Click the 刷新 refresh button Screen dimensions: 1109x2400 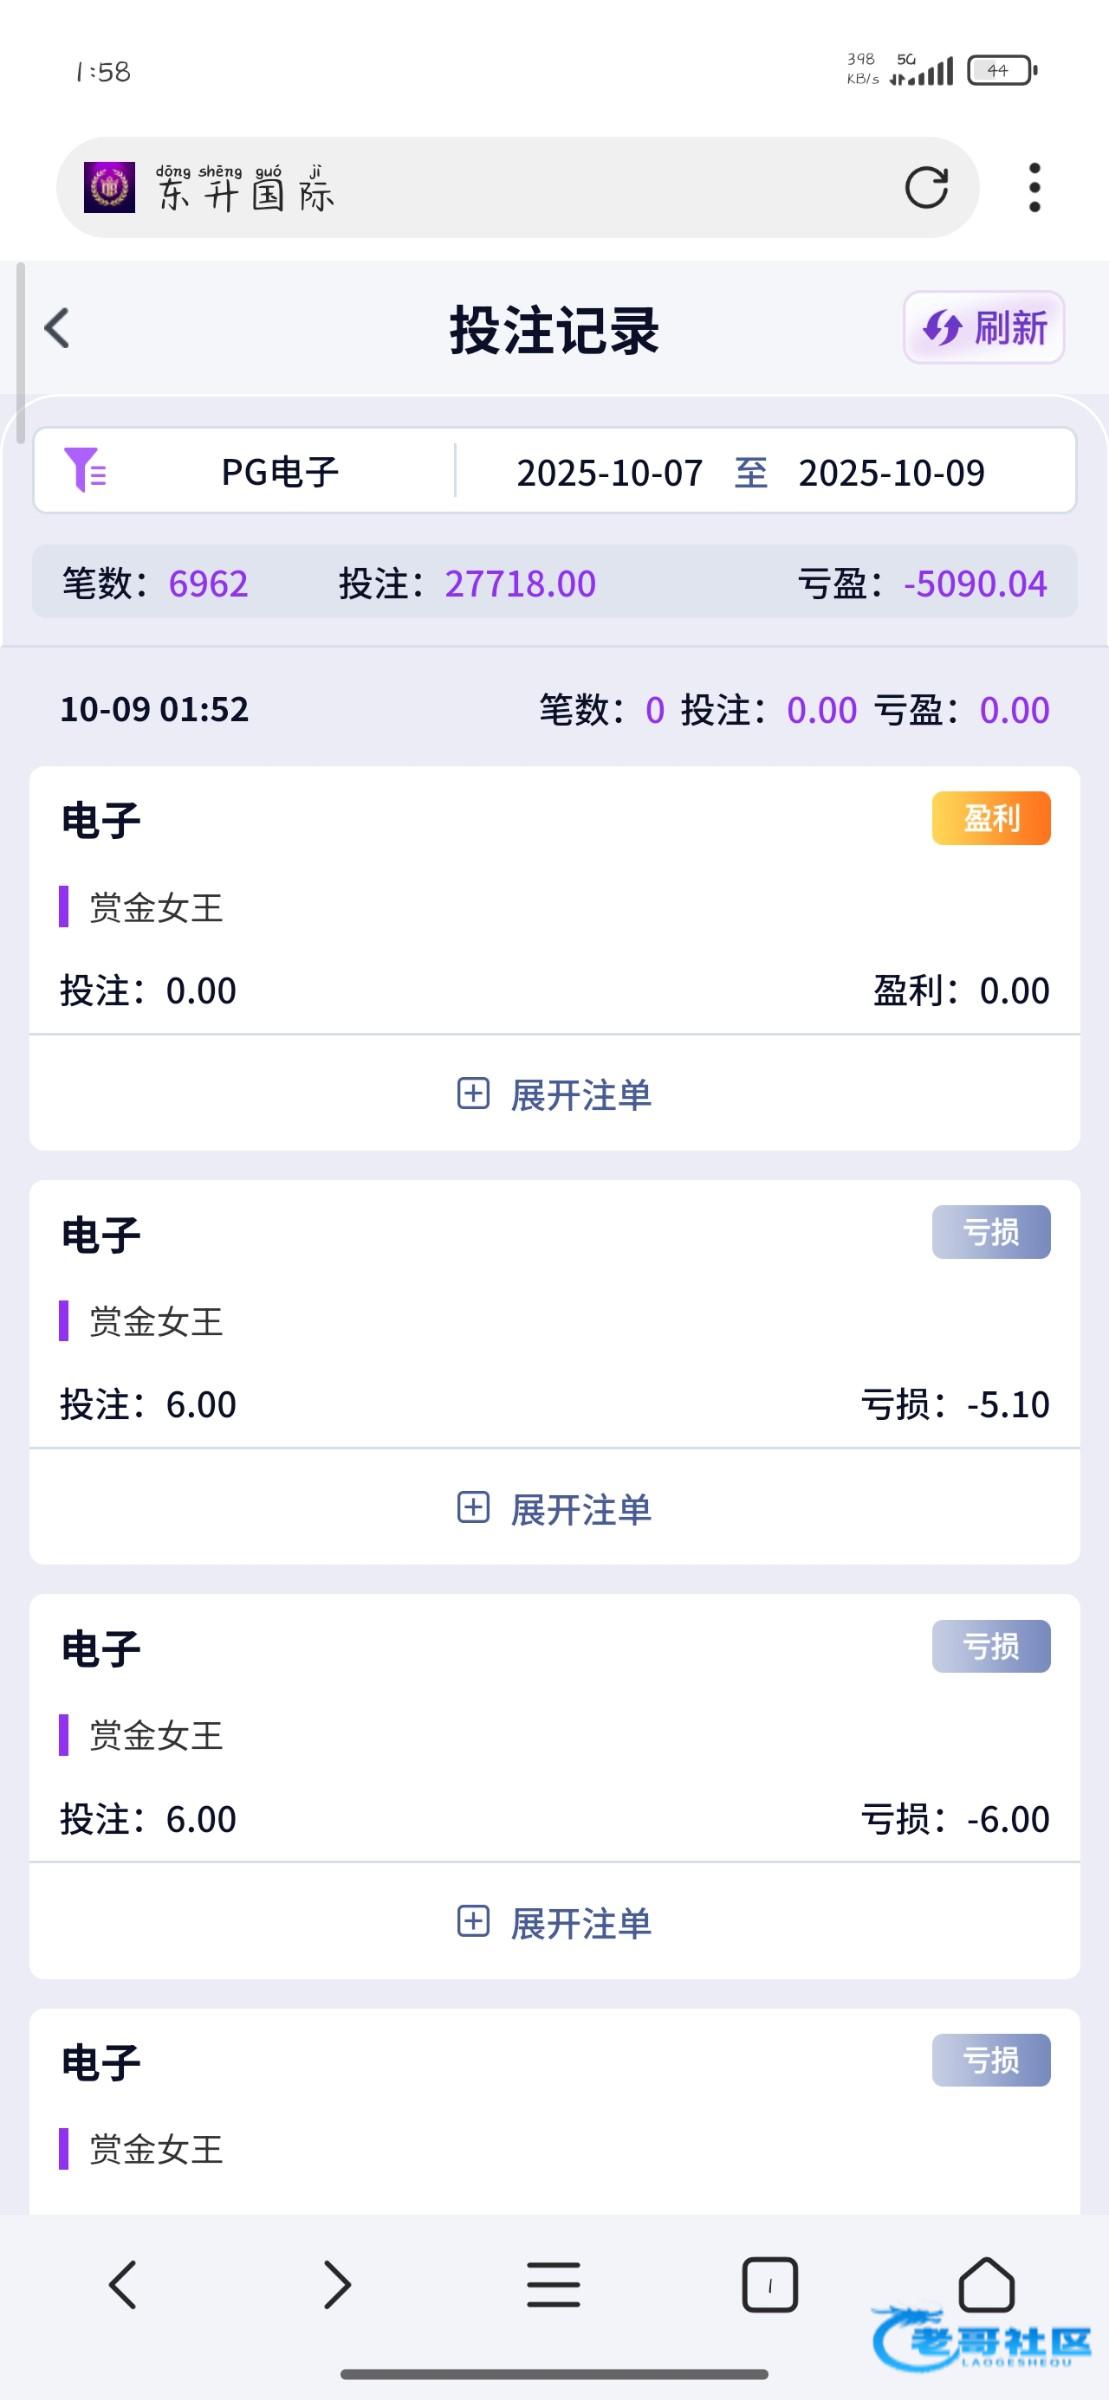pyautogui.click(x=984, y=328)
